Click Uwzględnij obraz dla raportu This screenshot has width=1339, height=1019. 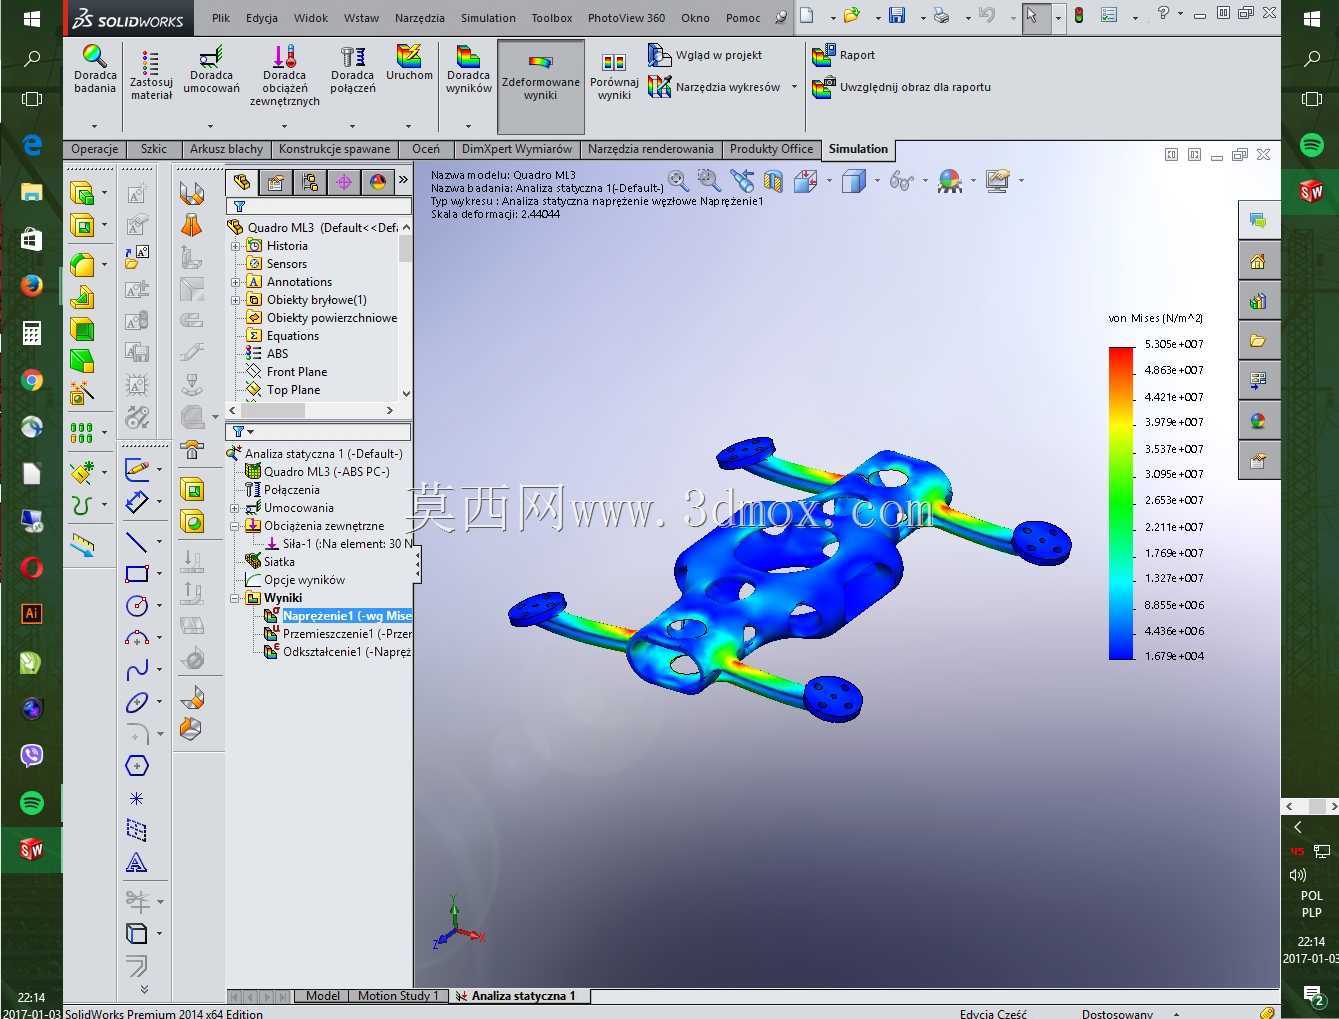[x=902, y=87]
